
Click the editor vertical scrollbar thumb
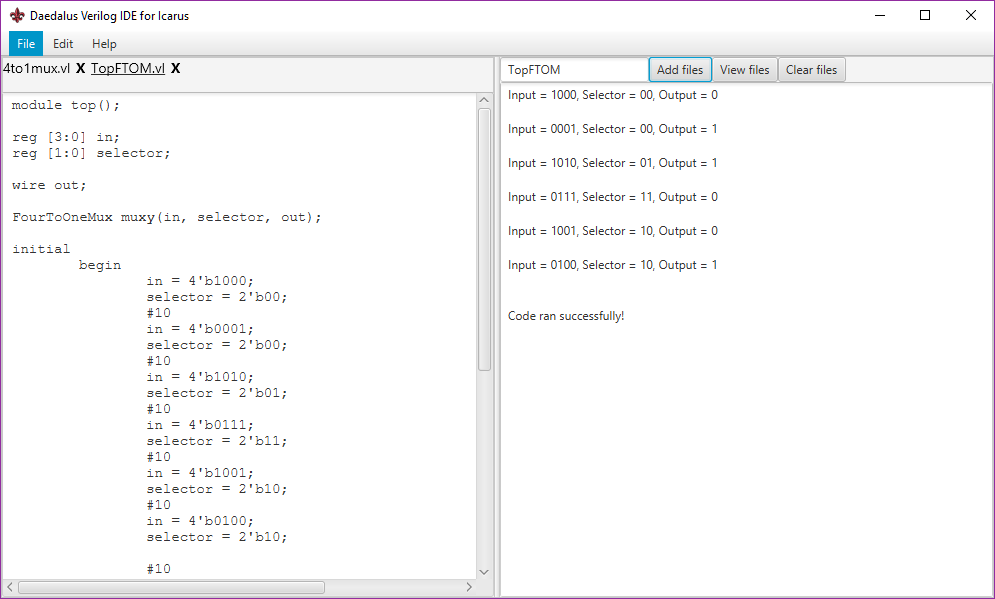click(484, 239)
